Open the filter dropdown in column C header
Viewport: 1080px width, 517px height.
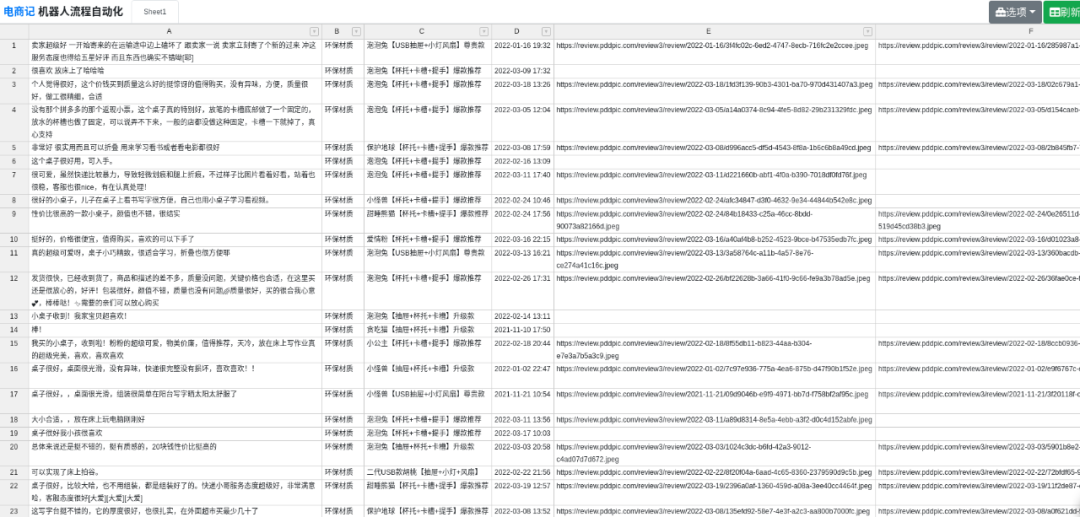(x=484, y=31)
